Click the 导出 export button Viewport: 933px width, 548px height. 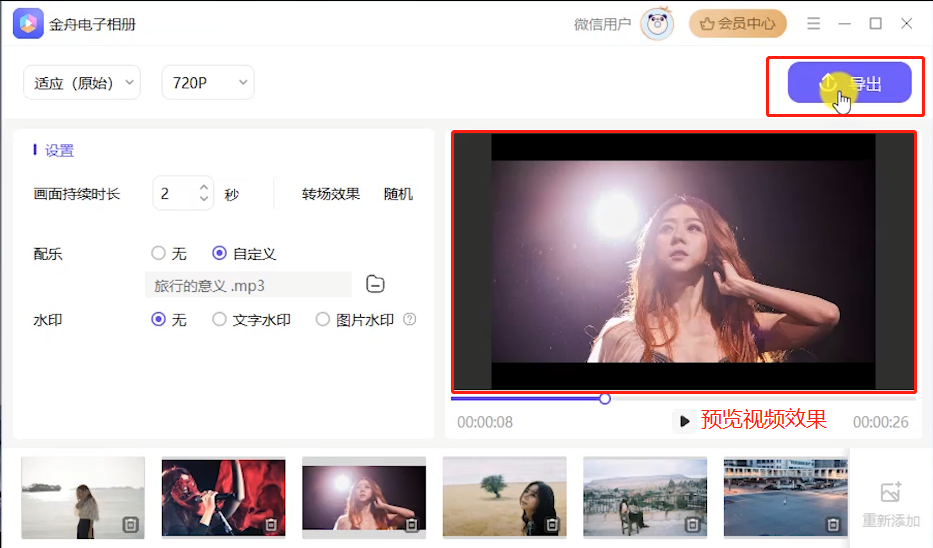click(x=849, y=83)
